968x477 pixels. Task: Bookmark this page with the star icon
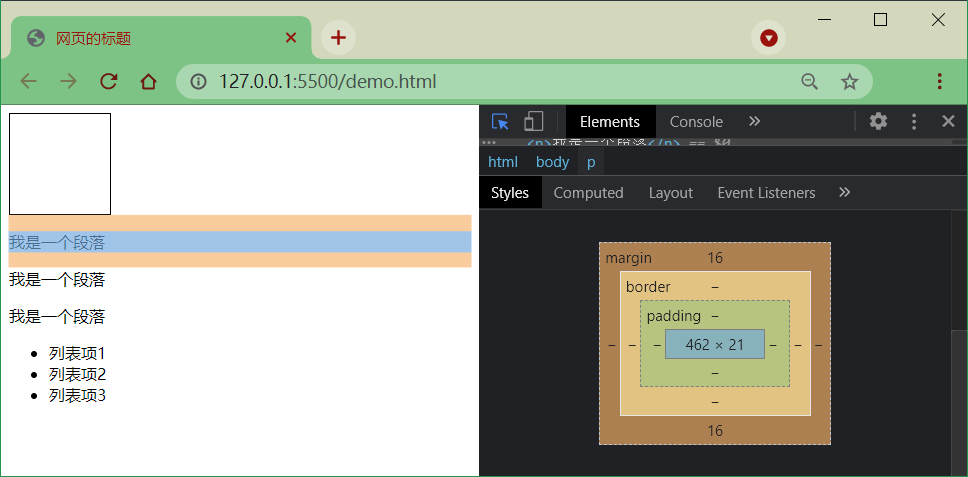850,81
